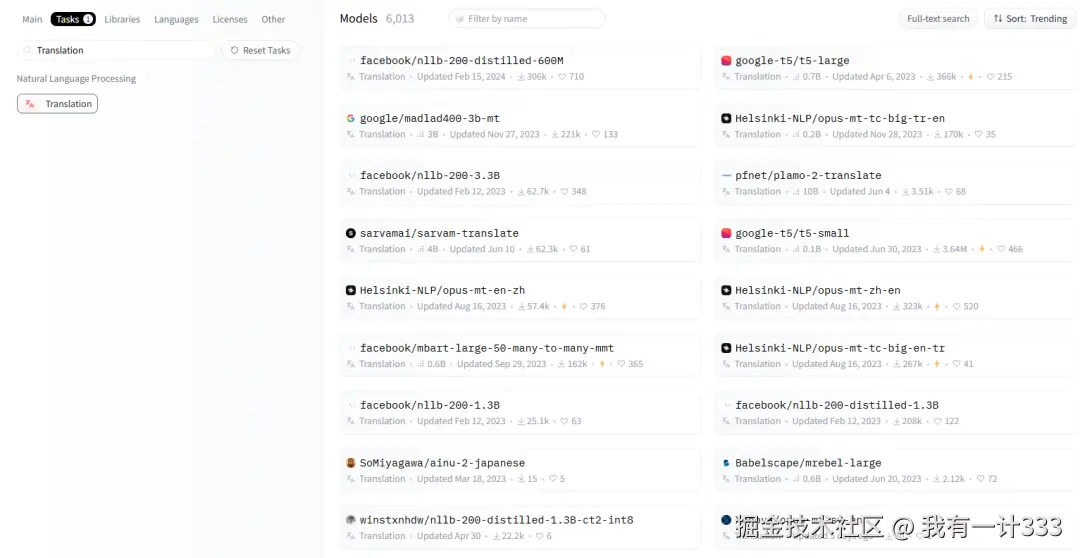Open the Other filter tab
1080x558 pixels.
273,19
